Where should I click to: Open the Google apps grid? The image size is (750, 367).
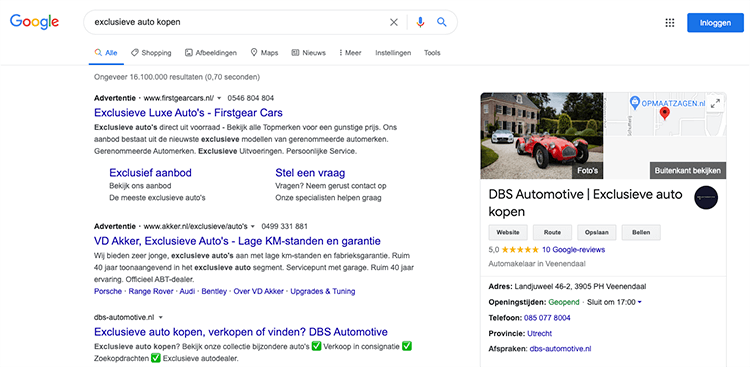pos(670,22)
